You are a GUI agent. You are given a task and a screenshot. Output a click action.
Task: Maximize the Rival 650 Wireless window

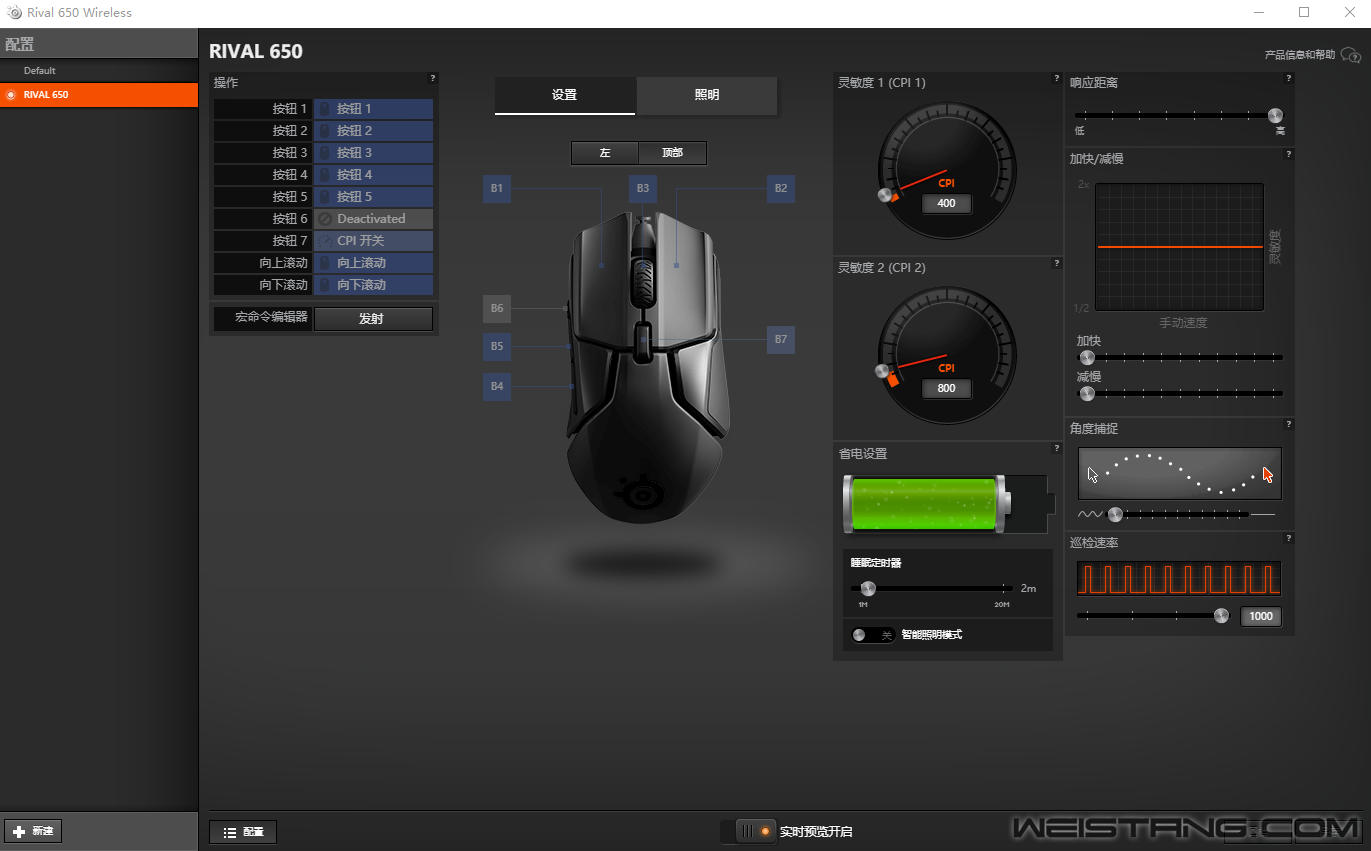[1304, 12]
